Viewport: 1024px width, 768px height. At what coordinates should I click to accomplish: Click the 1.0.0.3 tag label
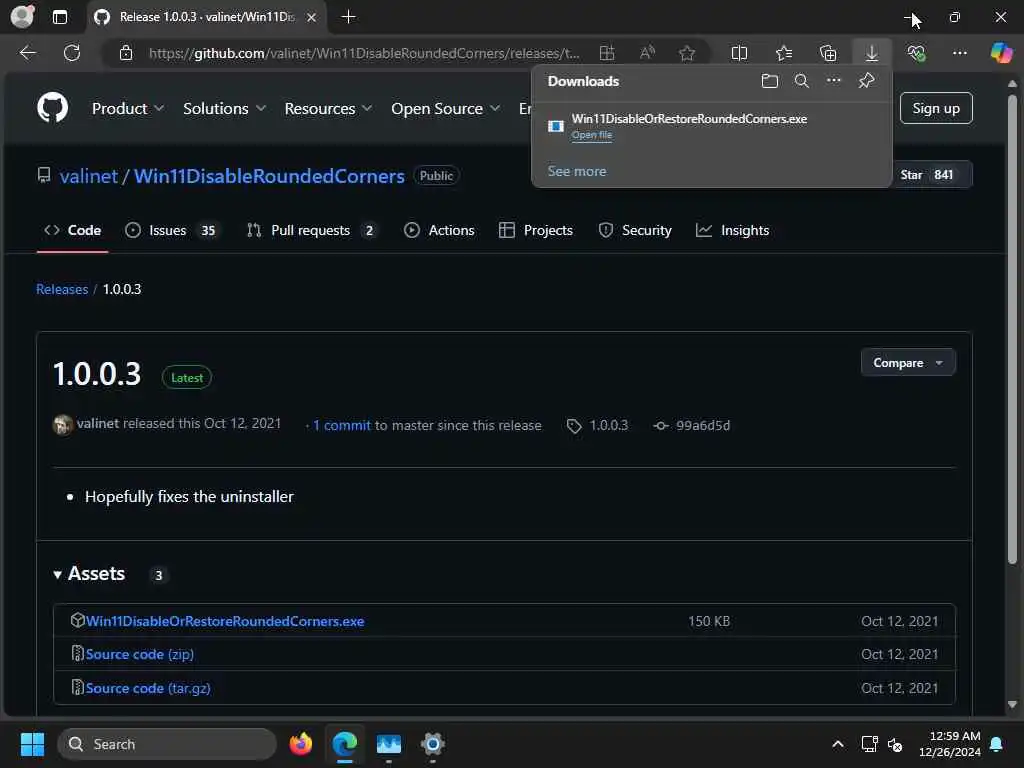coord(609,426)
